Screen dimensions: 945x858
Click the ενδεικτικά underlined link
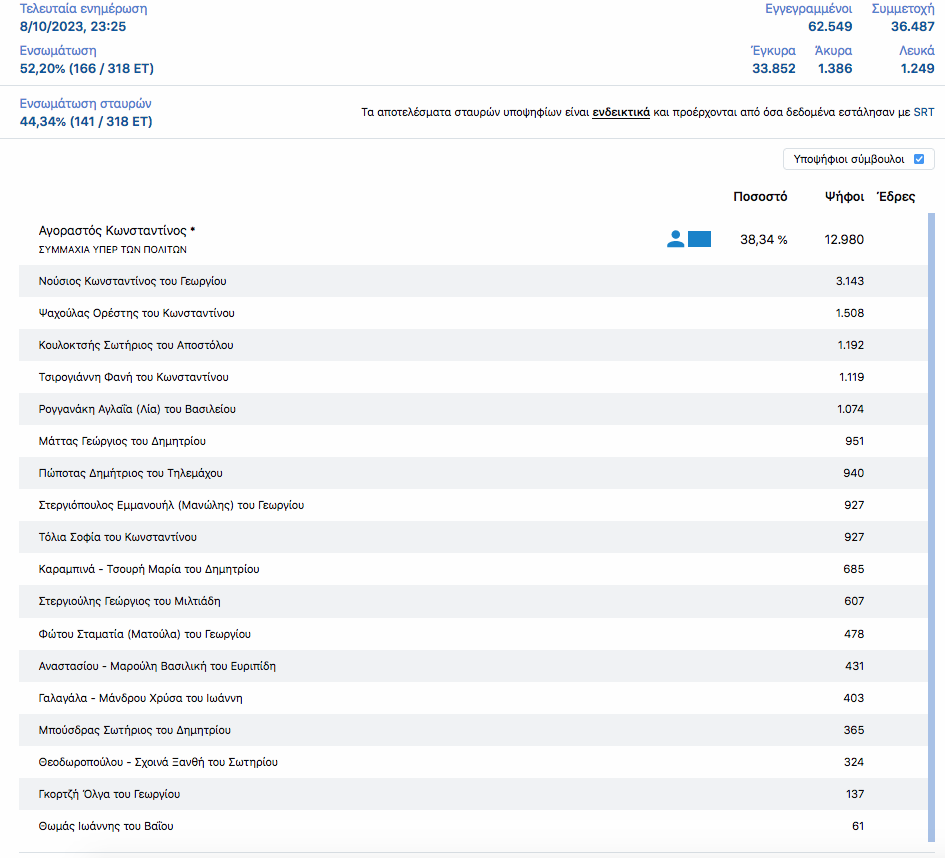point(620,113)
